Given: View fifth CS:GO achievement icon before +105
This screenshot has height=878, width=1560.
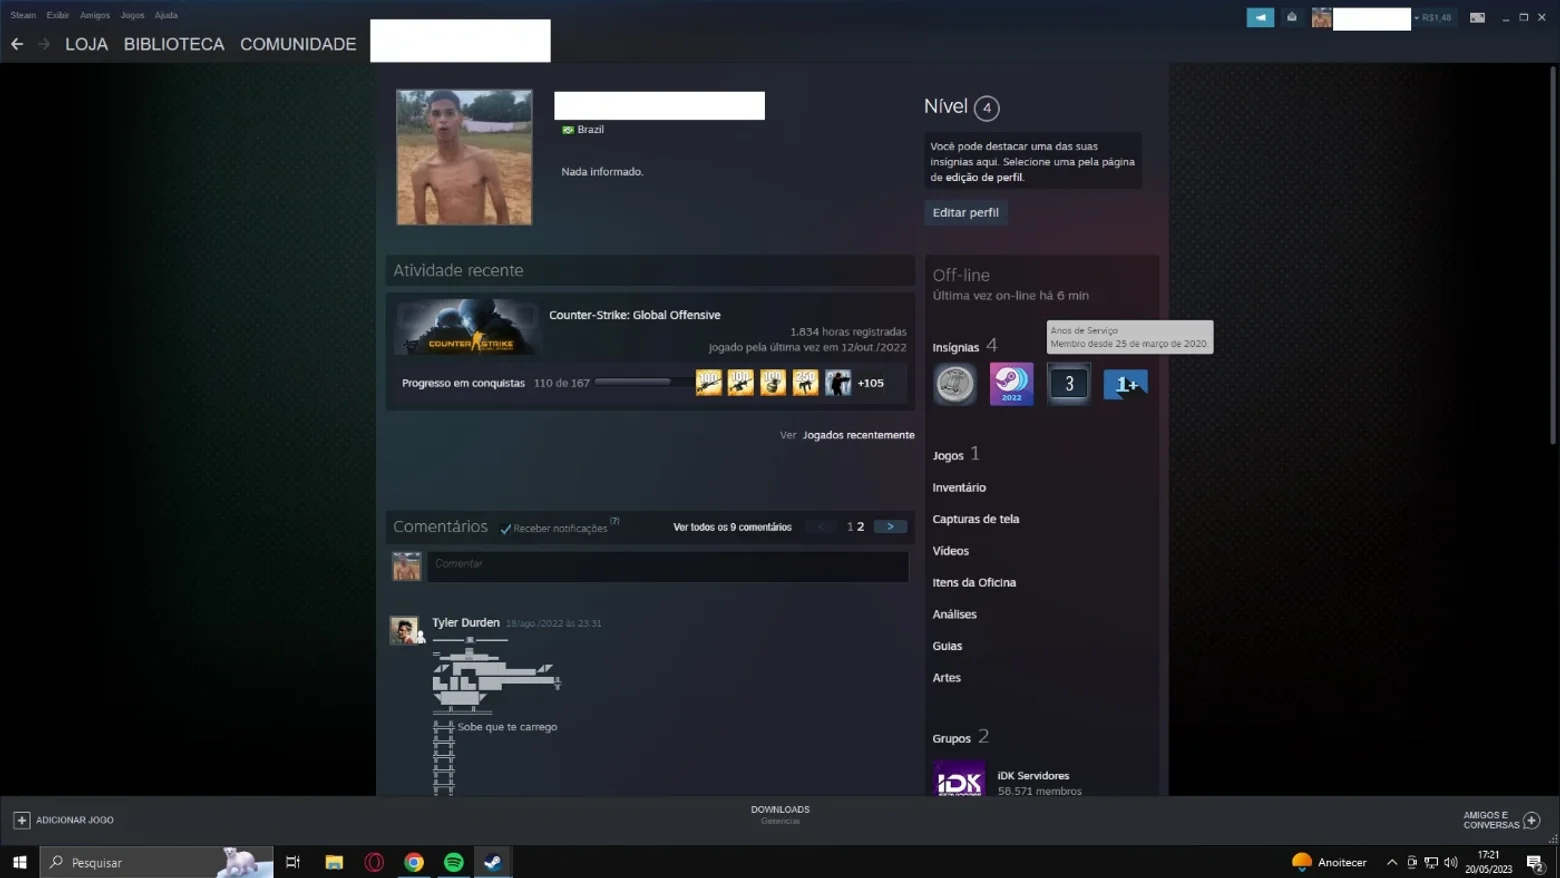Looking at the screenshot, I should click(838, 383).
